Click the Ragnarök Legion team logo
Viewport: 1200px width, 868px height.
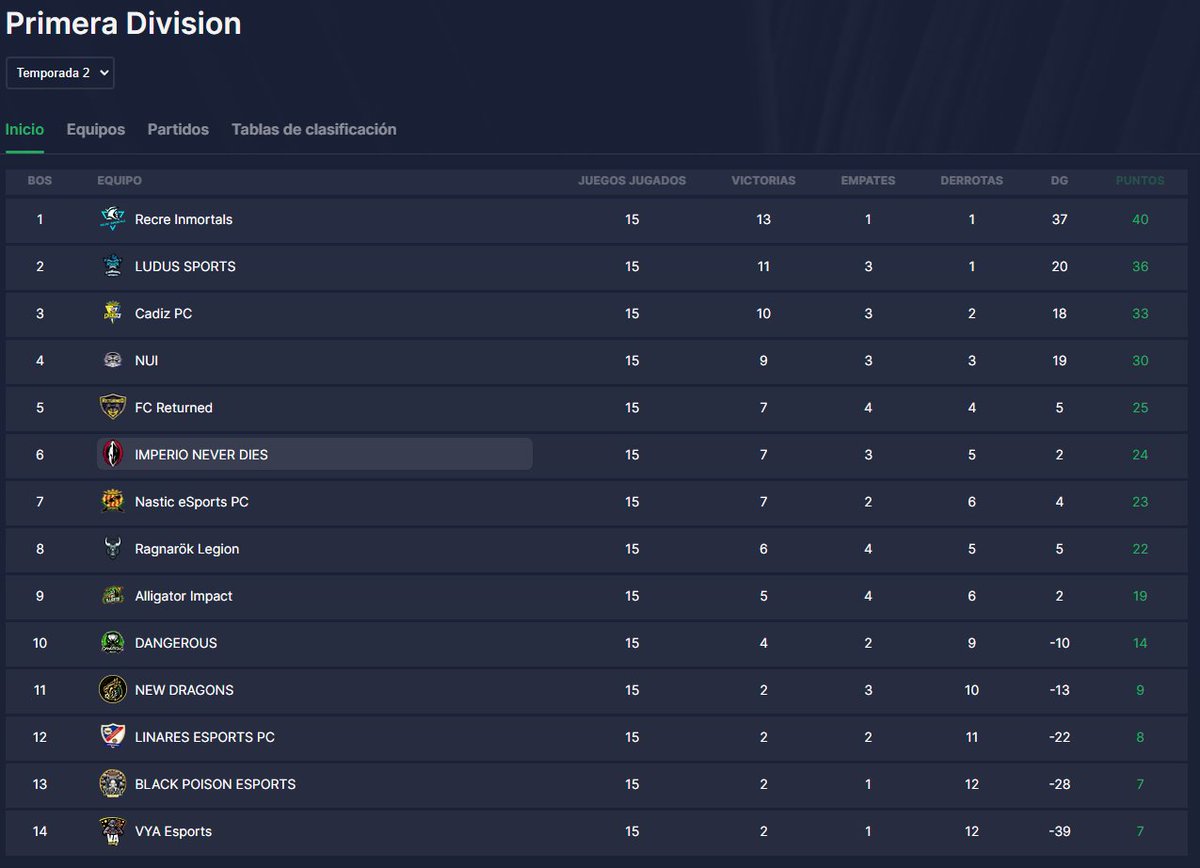pyautogui.click(x=113, y=548)
